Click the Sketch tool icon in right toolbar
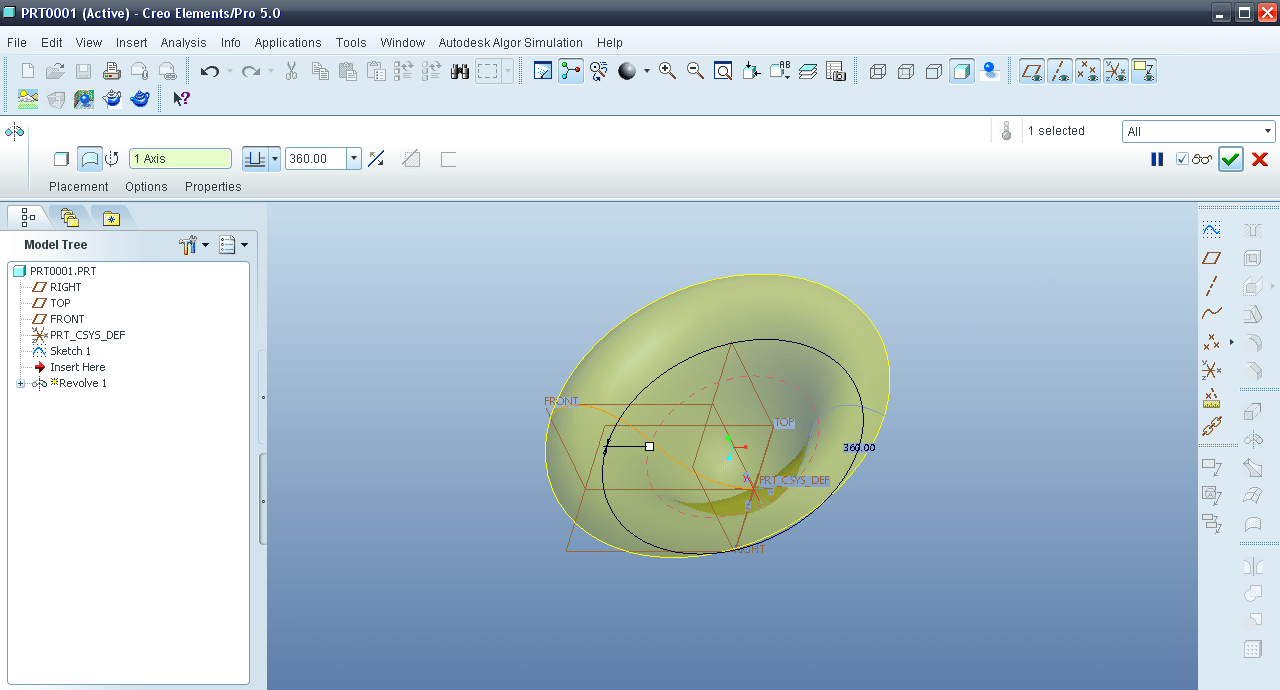The image size is (1280, 690). click(1211, 230)
